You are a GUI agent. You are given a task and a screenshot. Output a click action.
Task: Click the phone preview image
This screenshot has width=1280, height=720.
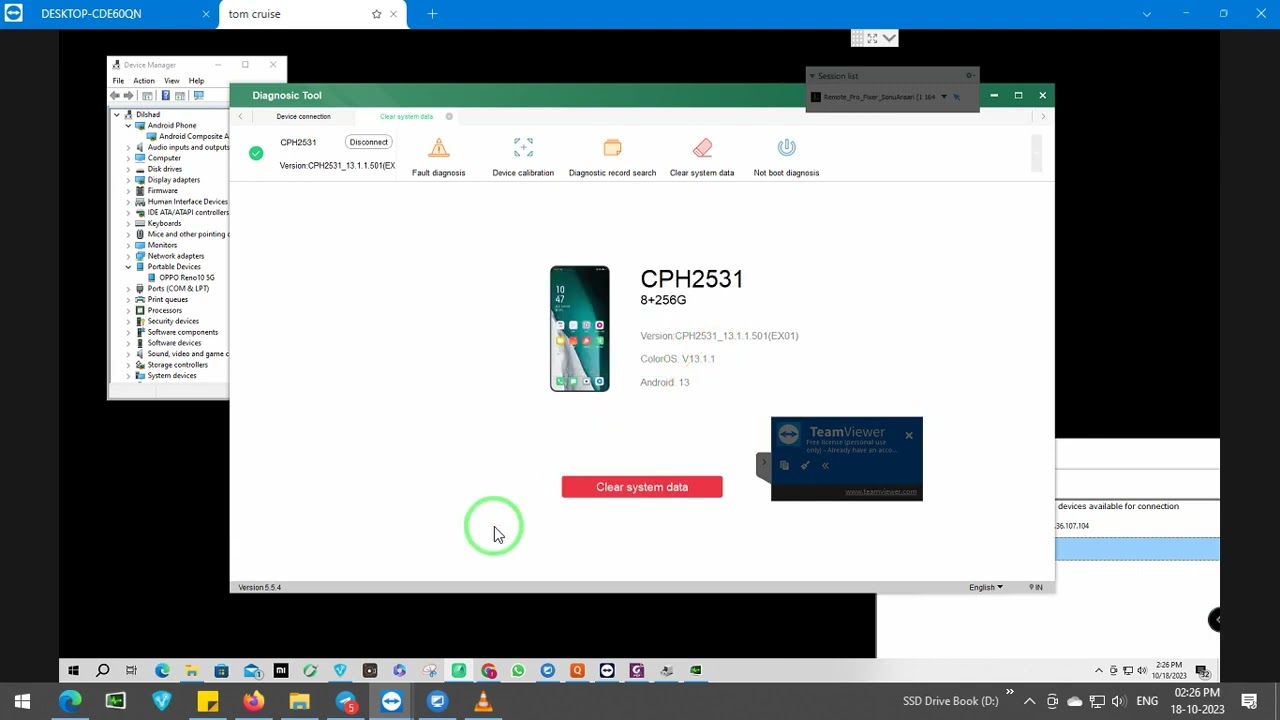(x=580, y=328)
